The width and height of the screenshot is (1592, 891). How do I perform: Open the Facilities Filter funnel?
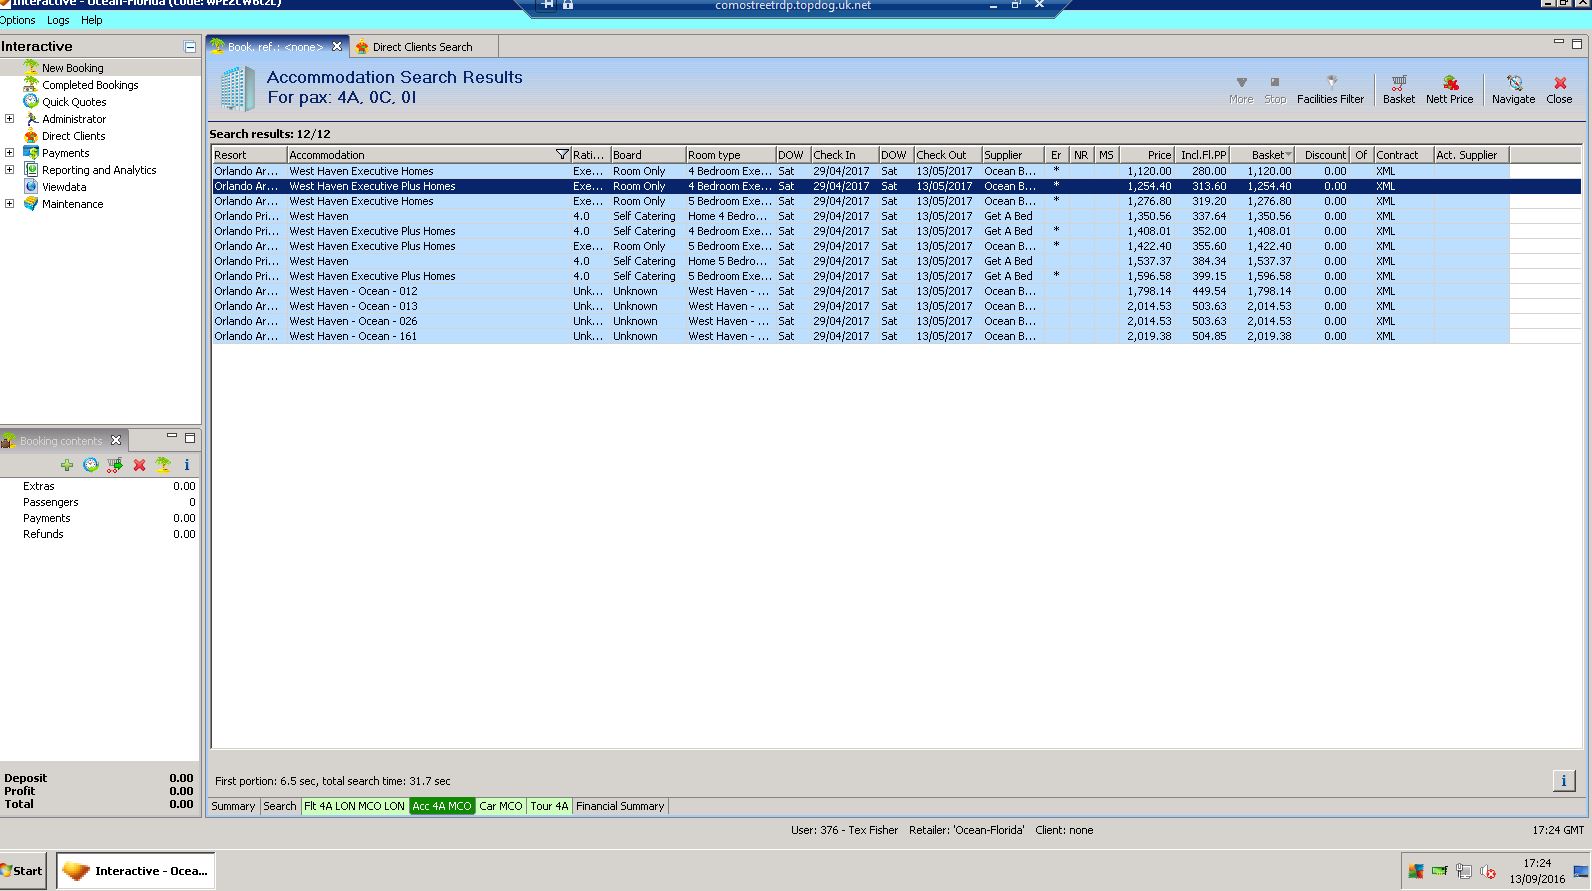pyautogui.click(x=1330, y=83)
